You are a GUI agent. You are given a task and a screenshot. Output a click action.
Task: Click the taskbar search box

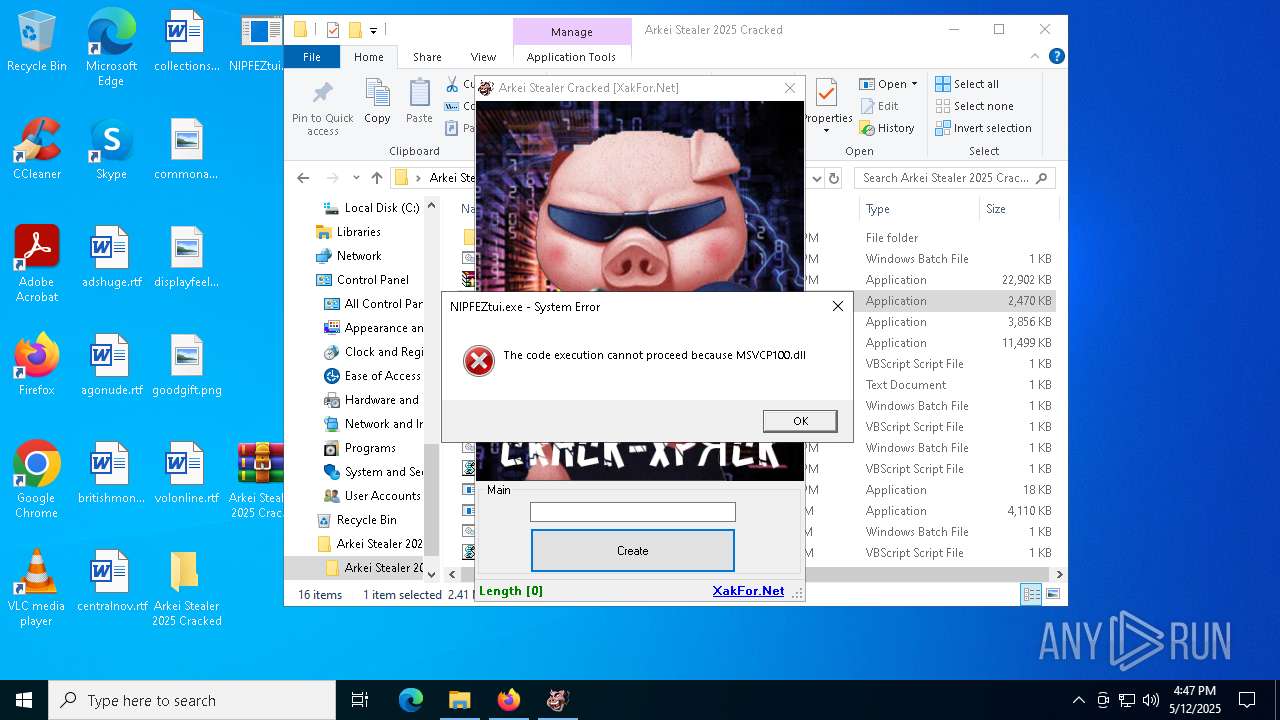[x=192, y=700]
